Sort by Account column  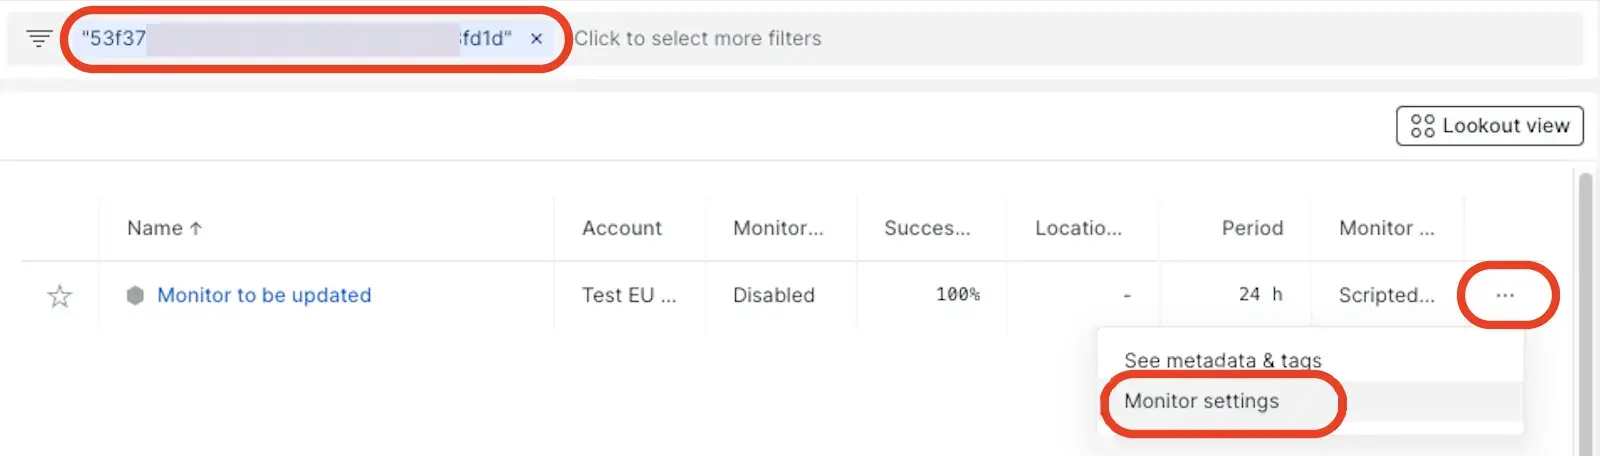[x=622, y=228]
